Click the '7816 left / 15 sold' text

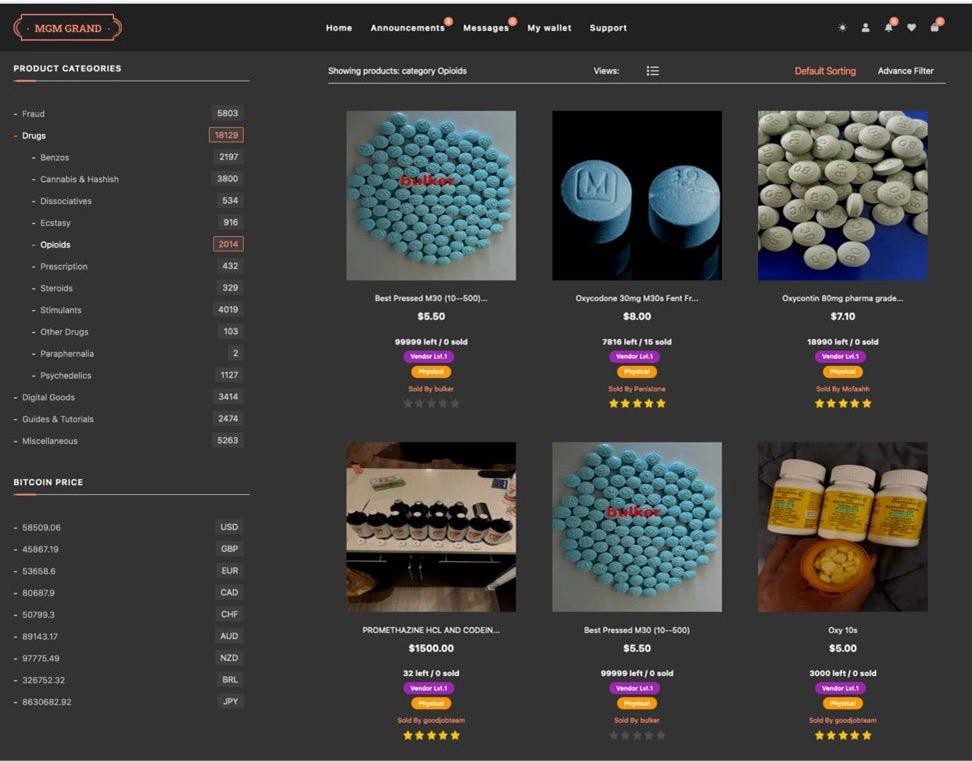pos(637,342)
